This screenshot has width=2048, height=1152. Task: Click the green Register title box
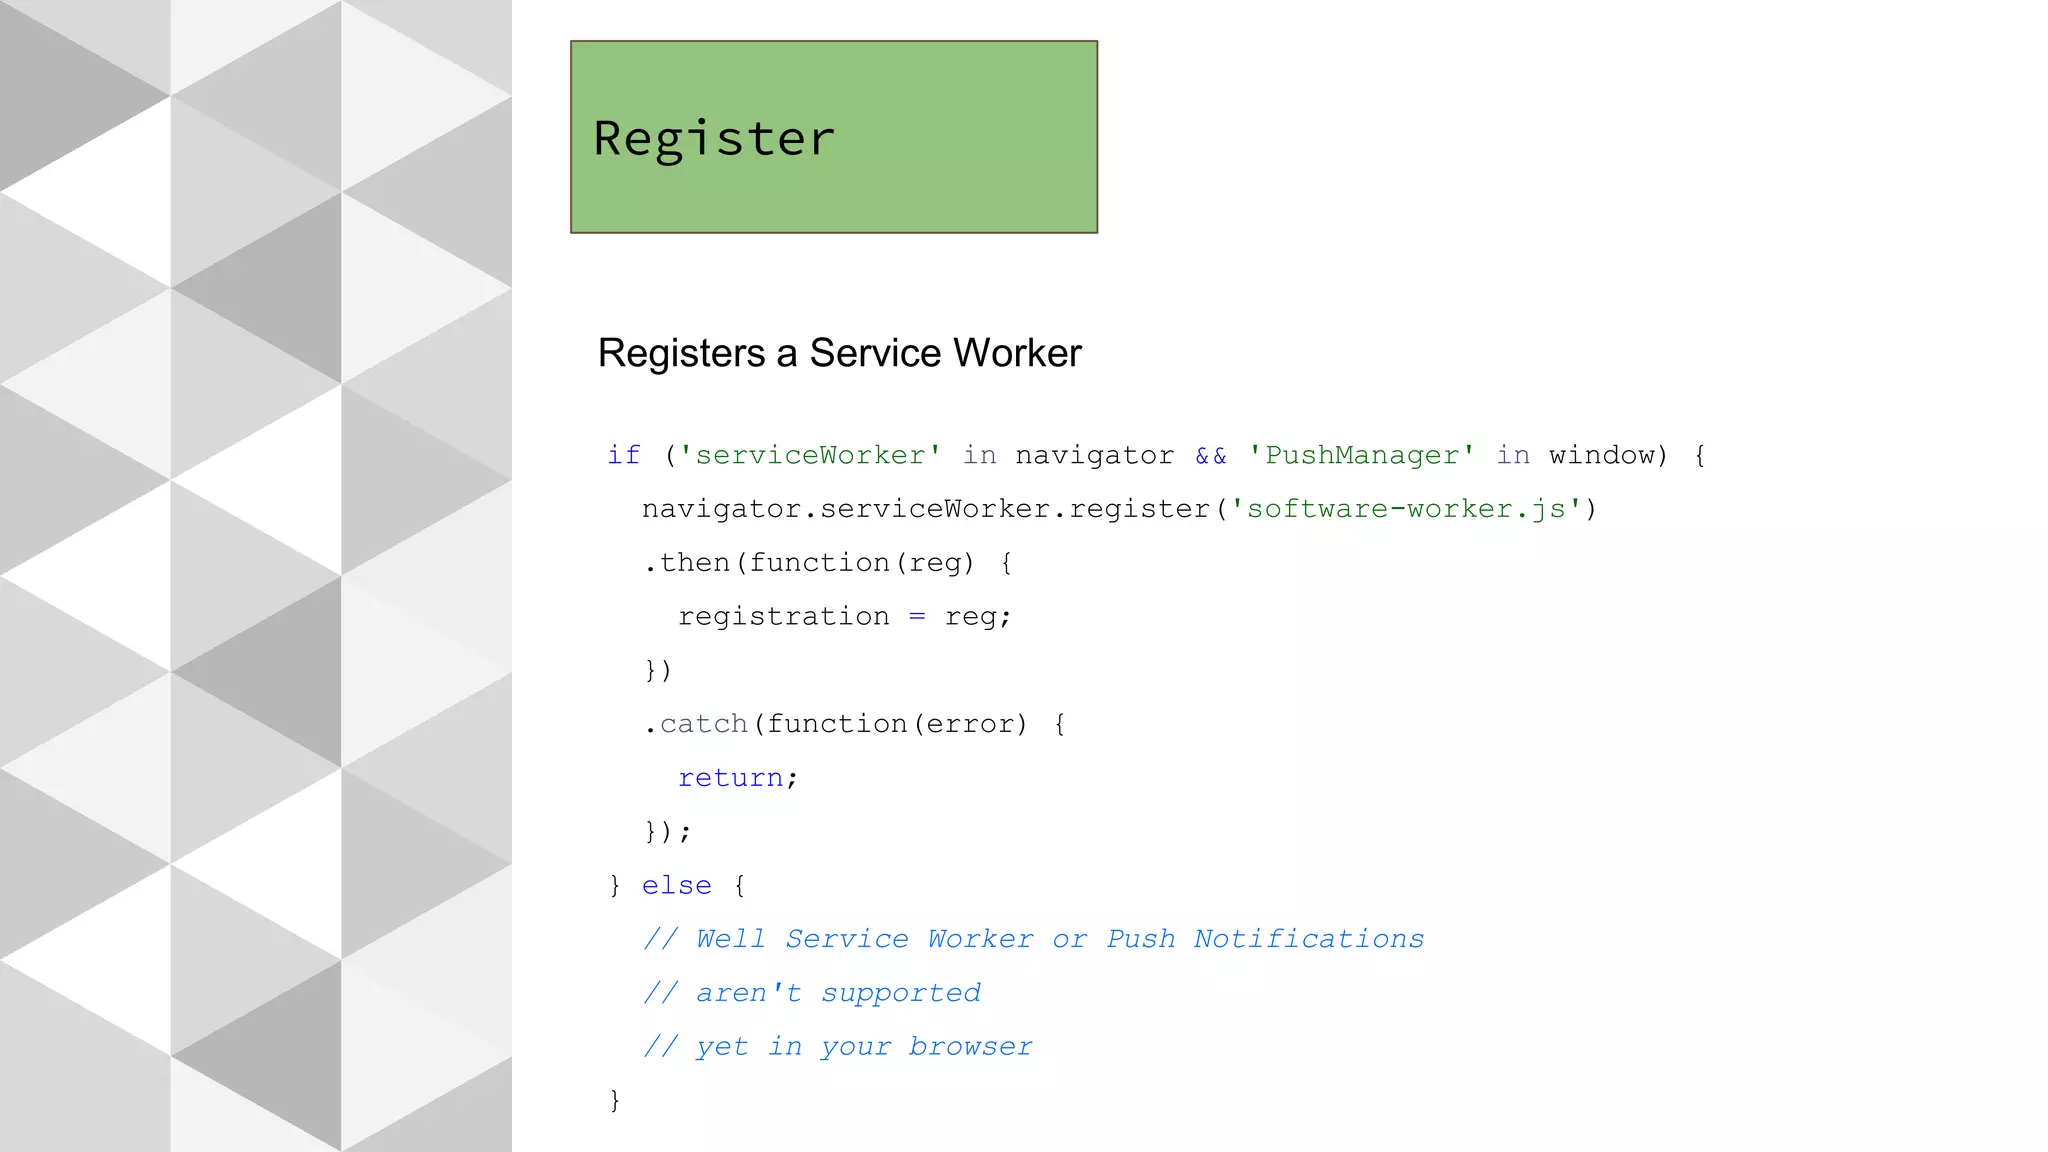[x=834, y=137]
